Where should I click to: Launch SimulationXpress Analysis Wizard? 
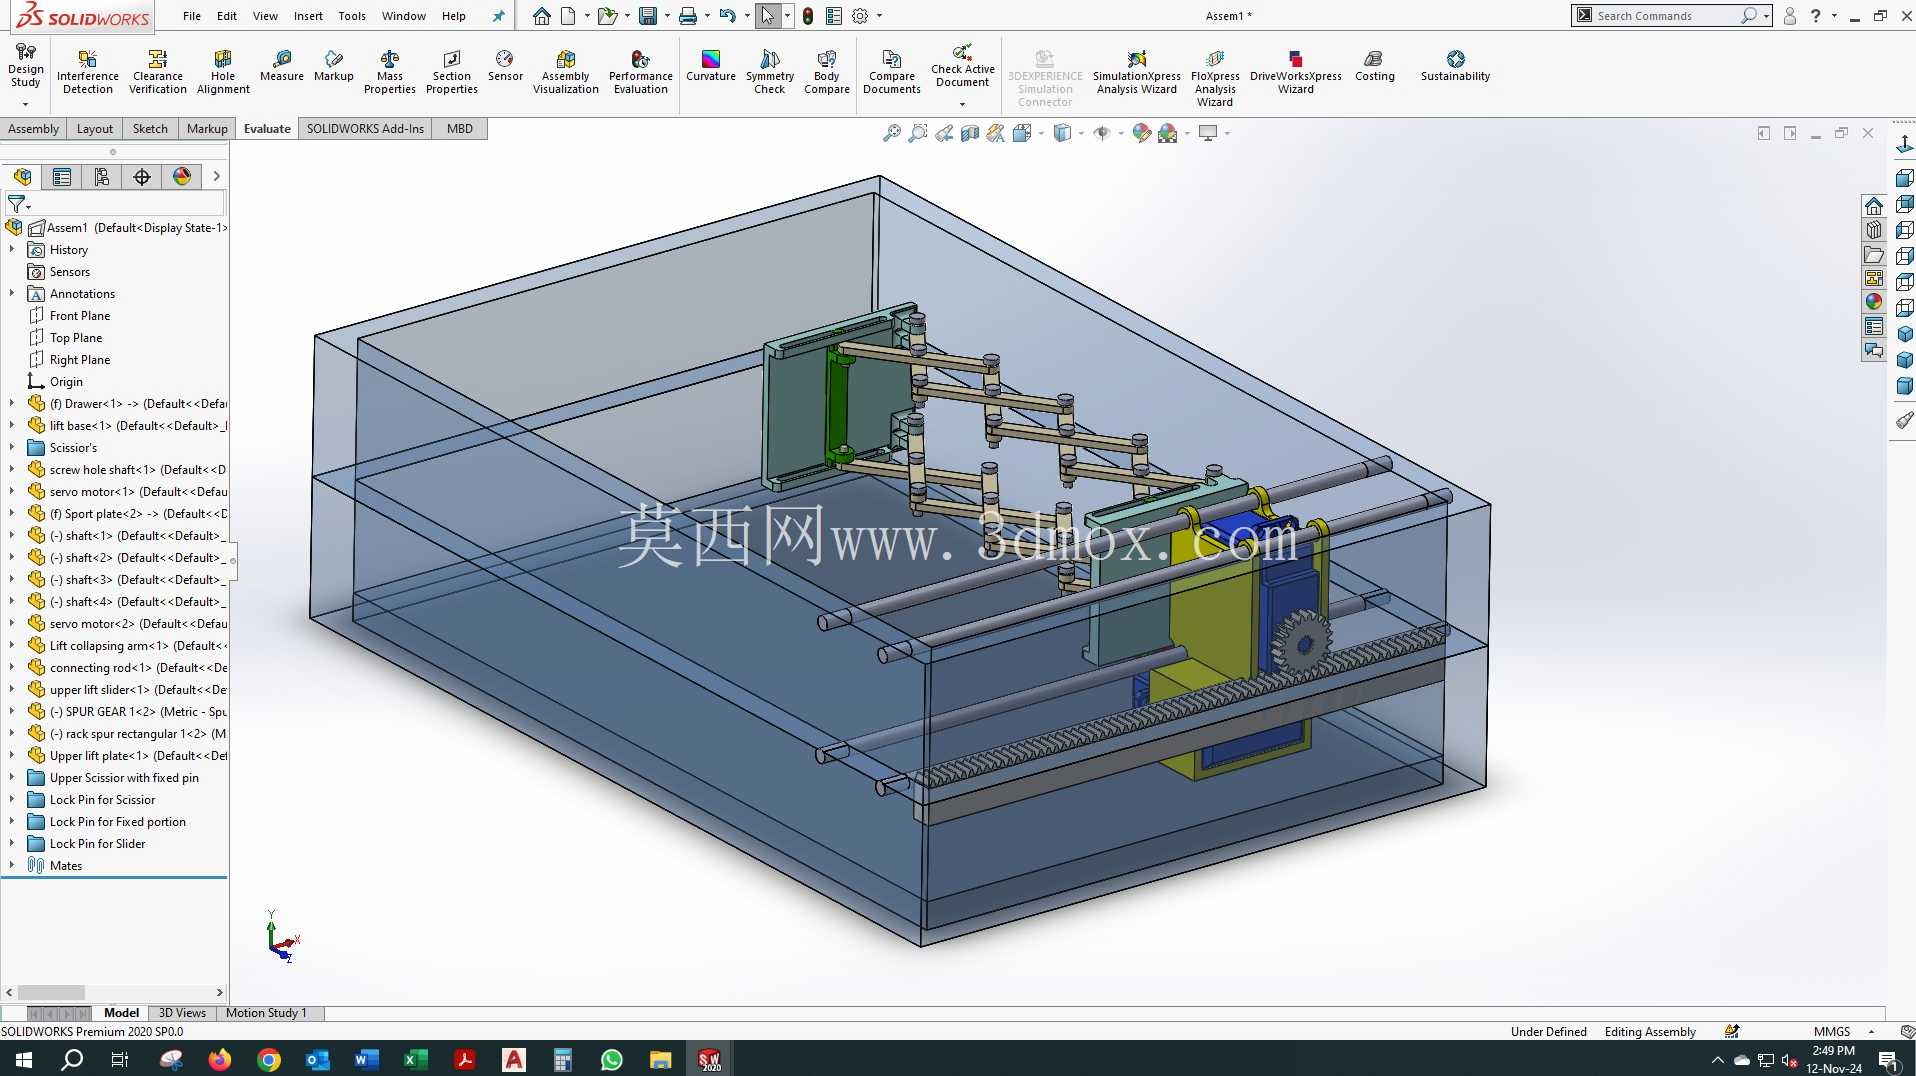(1137, 71)
